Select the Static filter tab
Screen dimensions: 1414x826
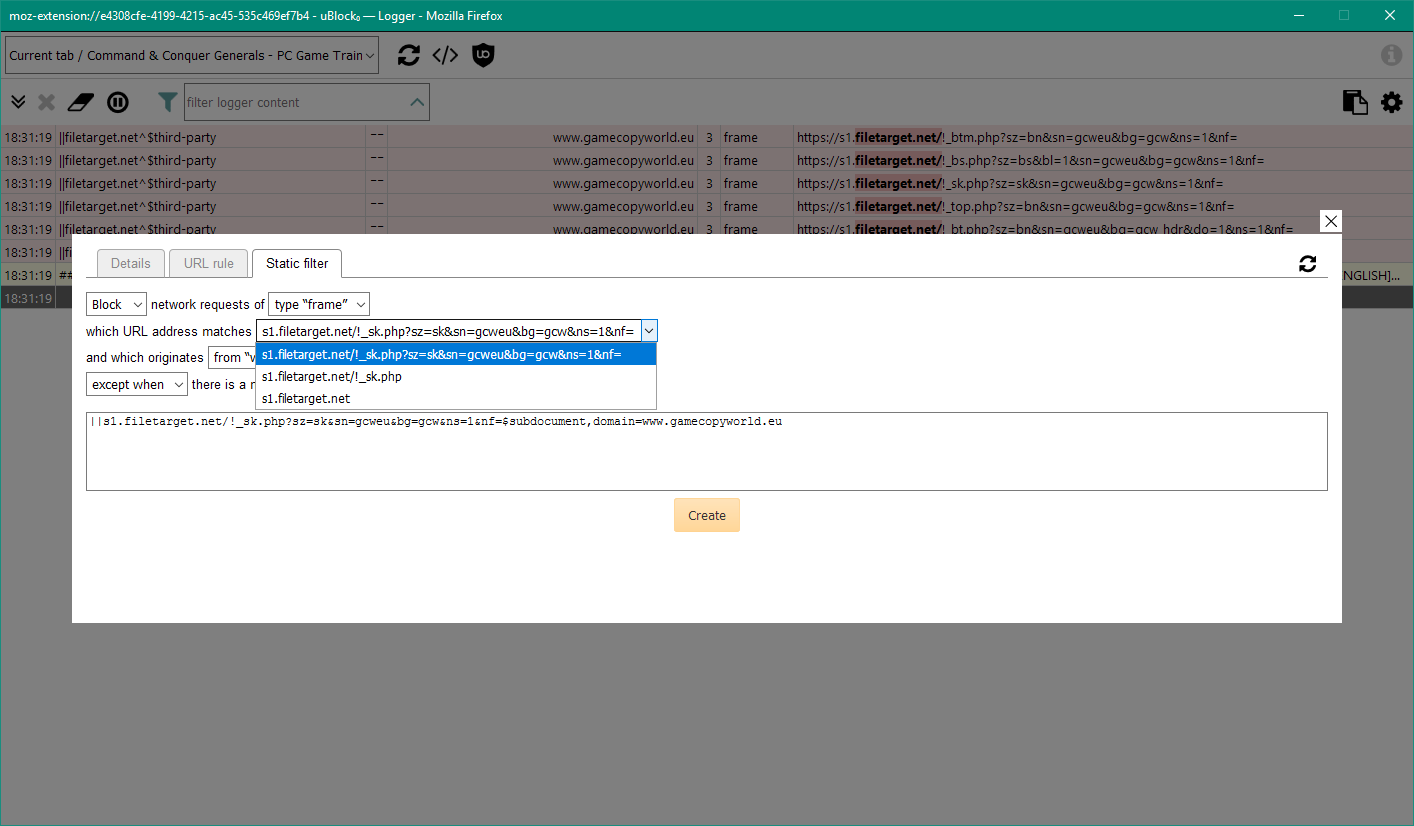[x=297, y=264]
